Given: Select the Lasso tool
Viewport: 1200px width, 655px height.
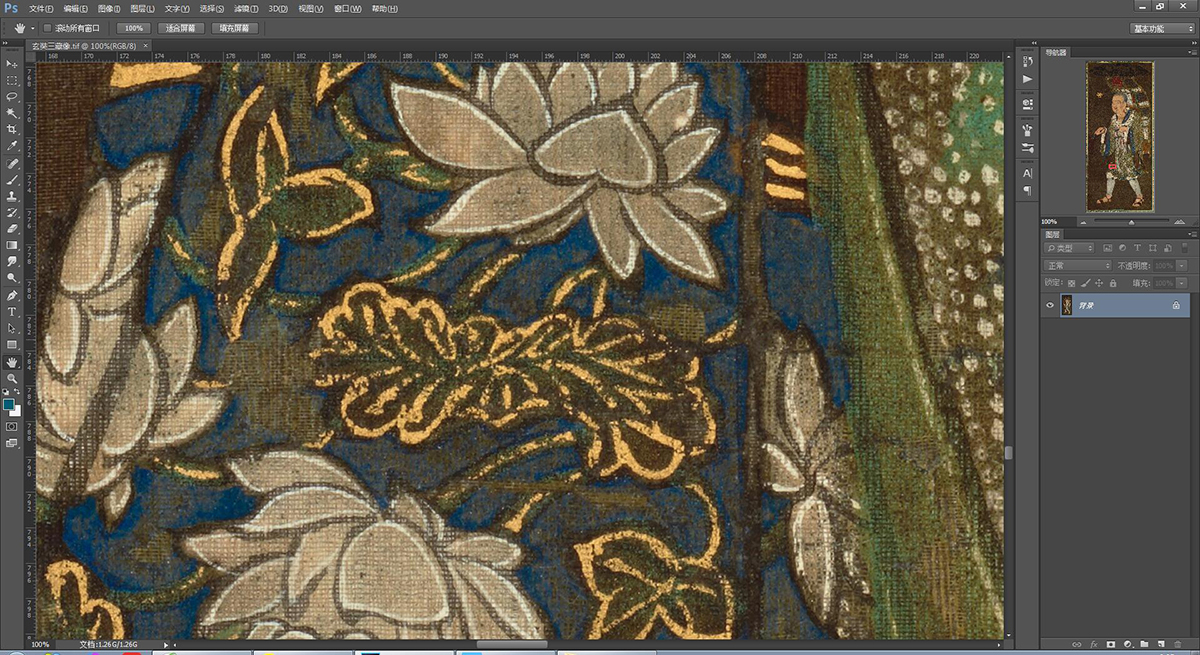Looking at the screenshot, I should (12, 97).
